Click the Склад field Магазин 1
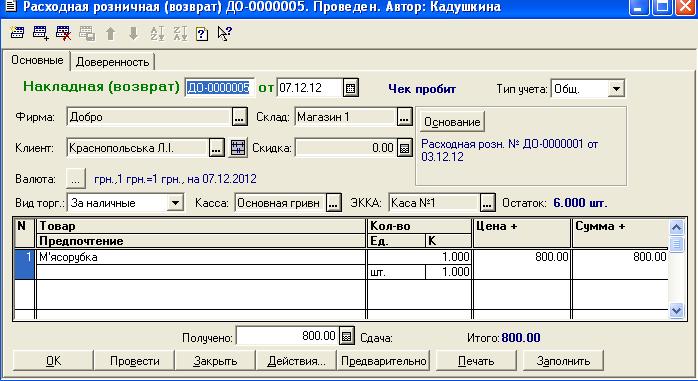 345,118
